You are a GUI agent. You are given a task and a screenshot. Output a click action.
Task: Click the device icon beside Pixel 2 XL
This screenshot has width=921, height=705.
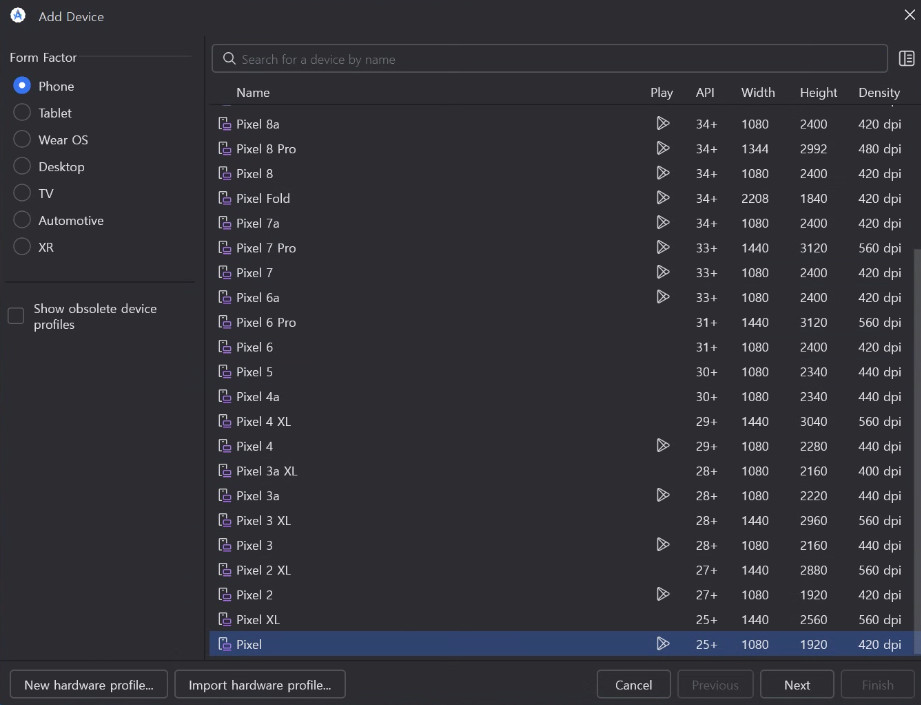pos(224,569)
